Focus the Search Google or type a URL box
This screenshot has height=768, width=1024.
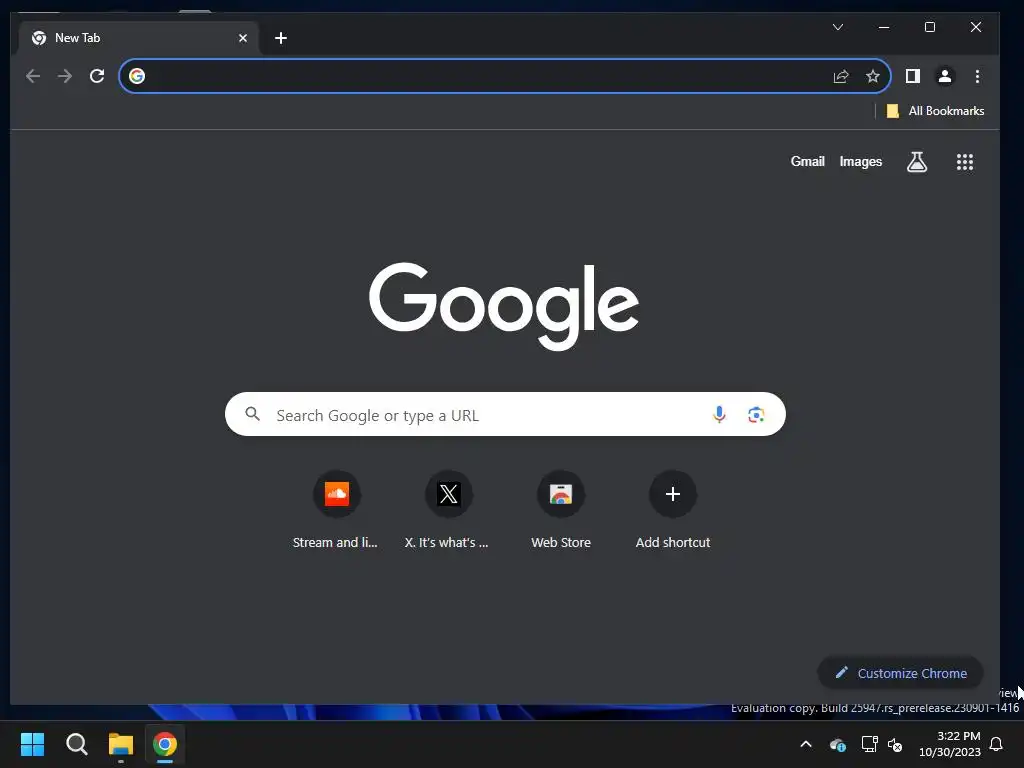[x=505, y=414]
